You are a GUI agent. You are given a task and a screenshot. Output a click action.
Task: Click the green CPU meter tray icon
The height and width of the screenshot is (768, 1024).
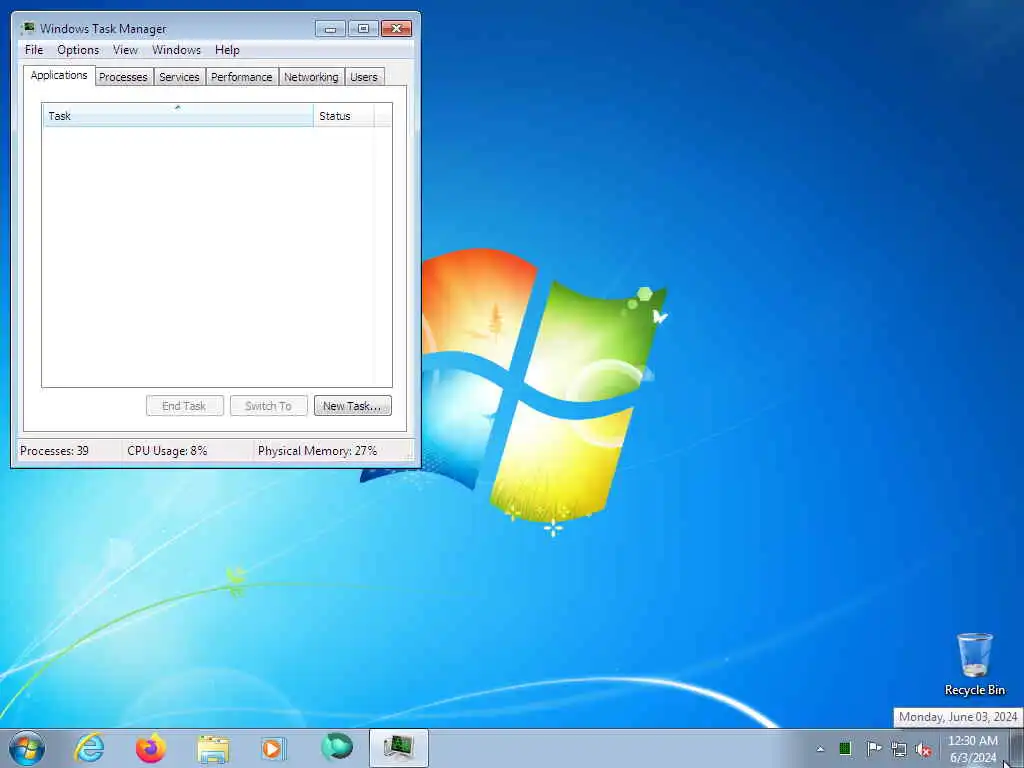[x=845, y=748]
